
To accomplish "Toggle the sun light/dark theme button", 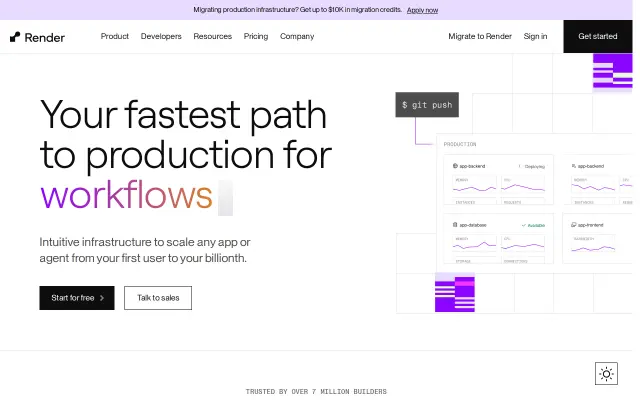I will (606, 373).
